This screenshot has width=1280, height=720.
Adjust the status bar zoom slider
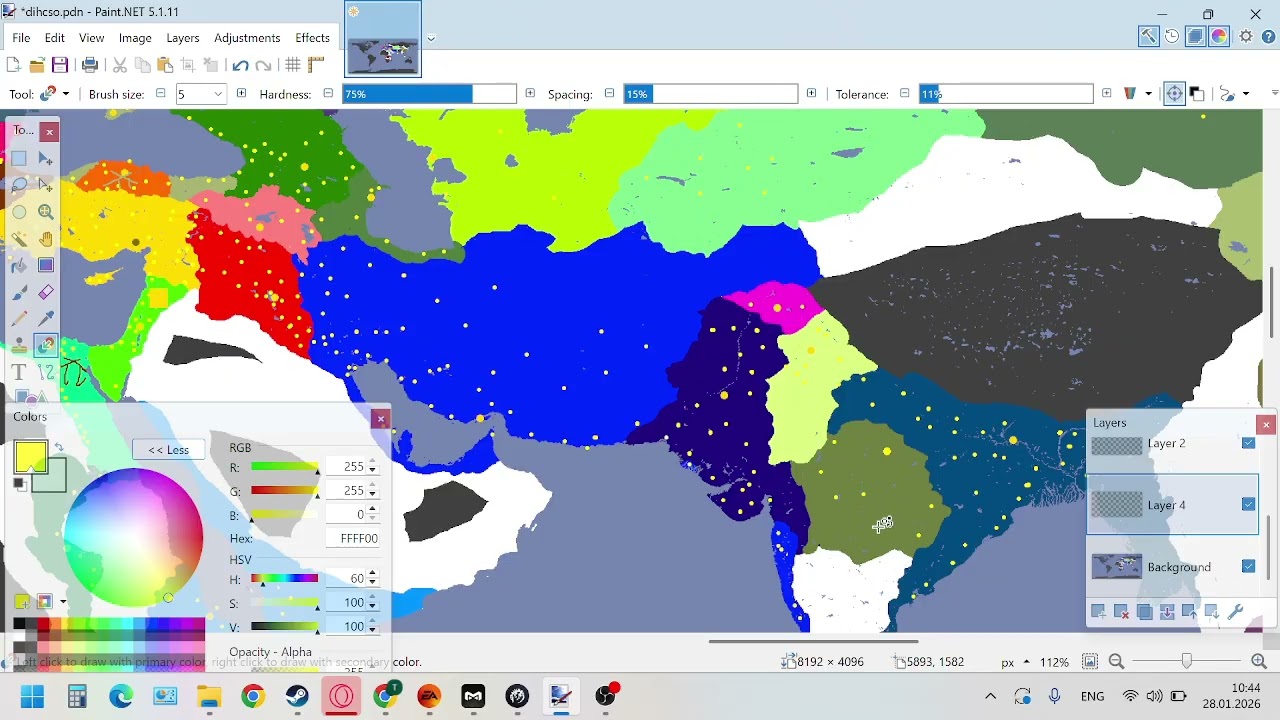[1187, 661]
